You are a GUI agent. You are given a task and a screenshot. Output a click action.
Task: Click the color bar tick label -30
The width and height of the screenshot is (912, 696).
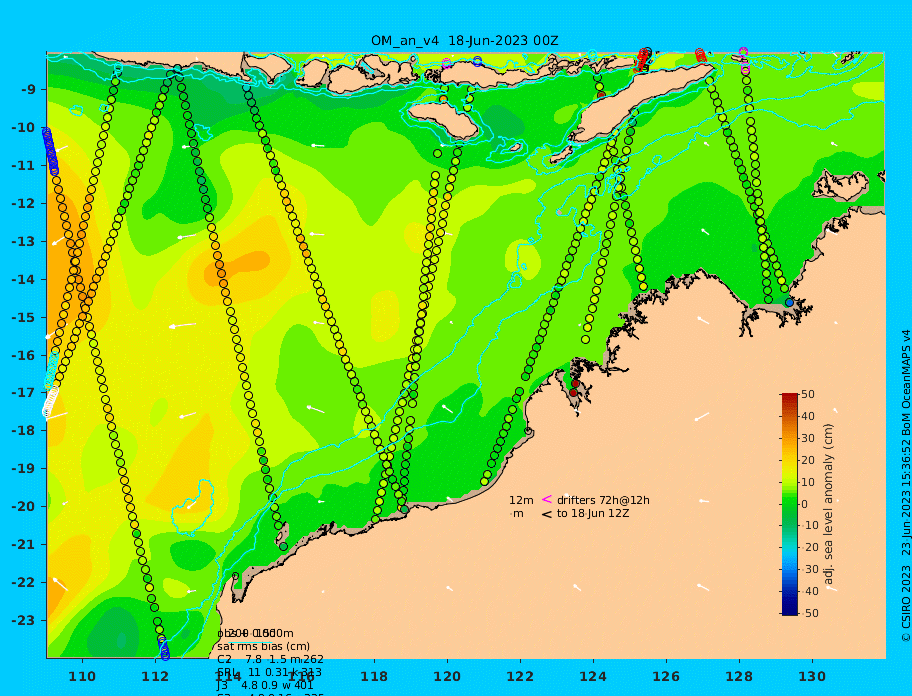tap(810, 569)
